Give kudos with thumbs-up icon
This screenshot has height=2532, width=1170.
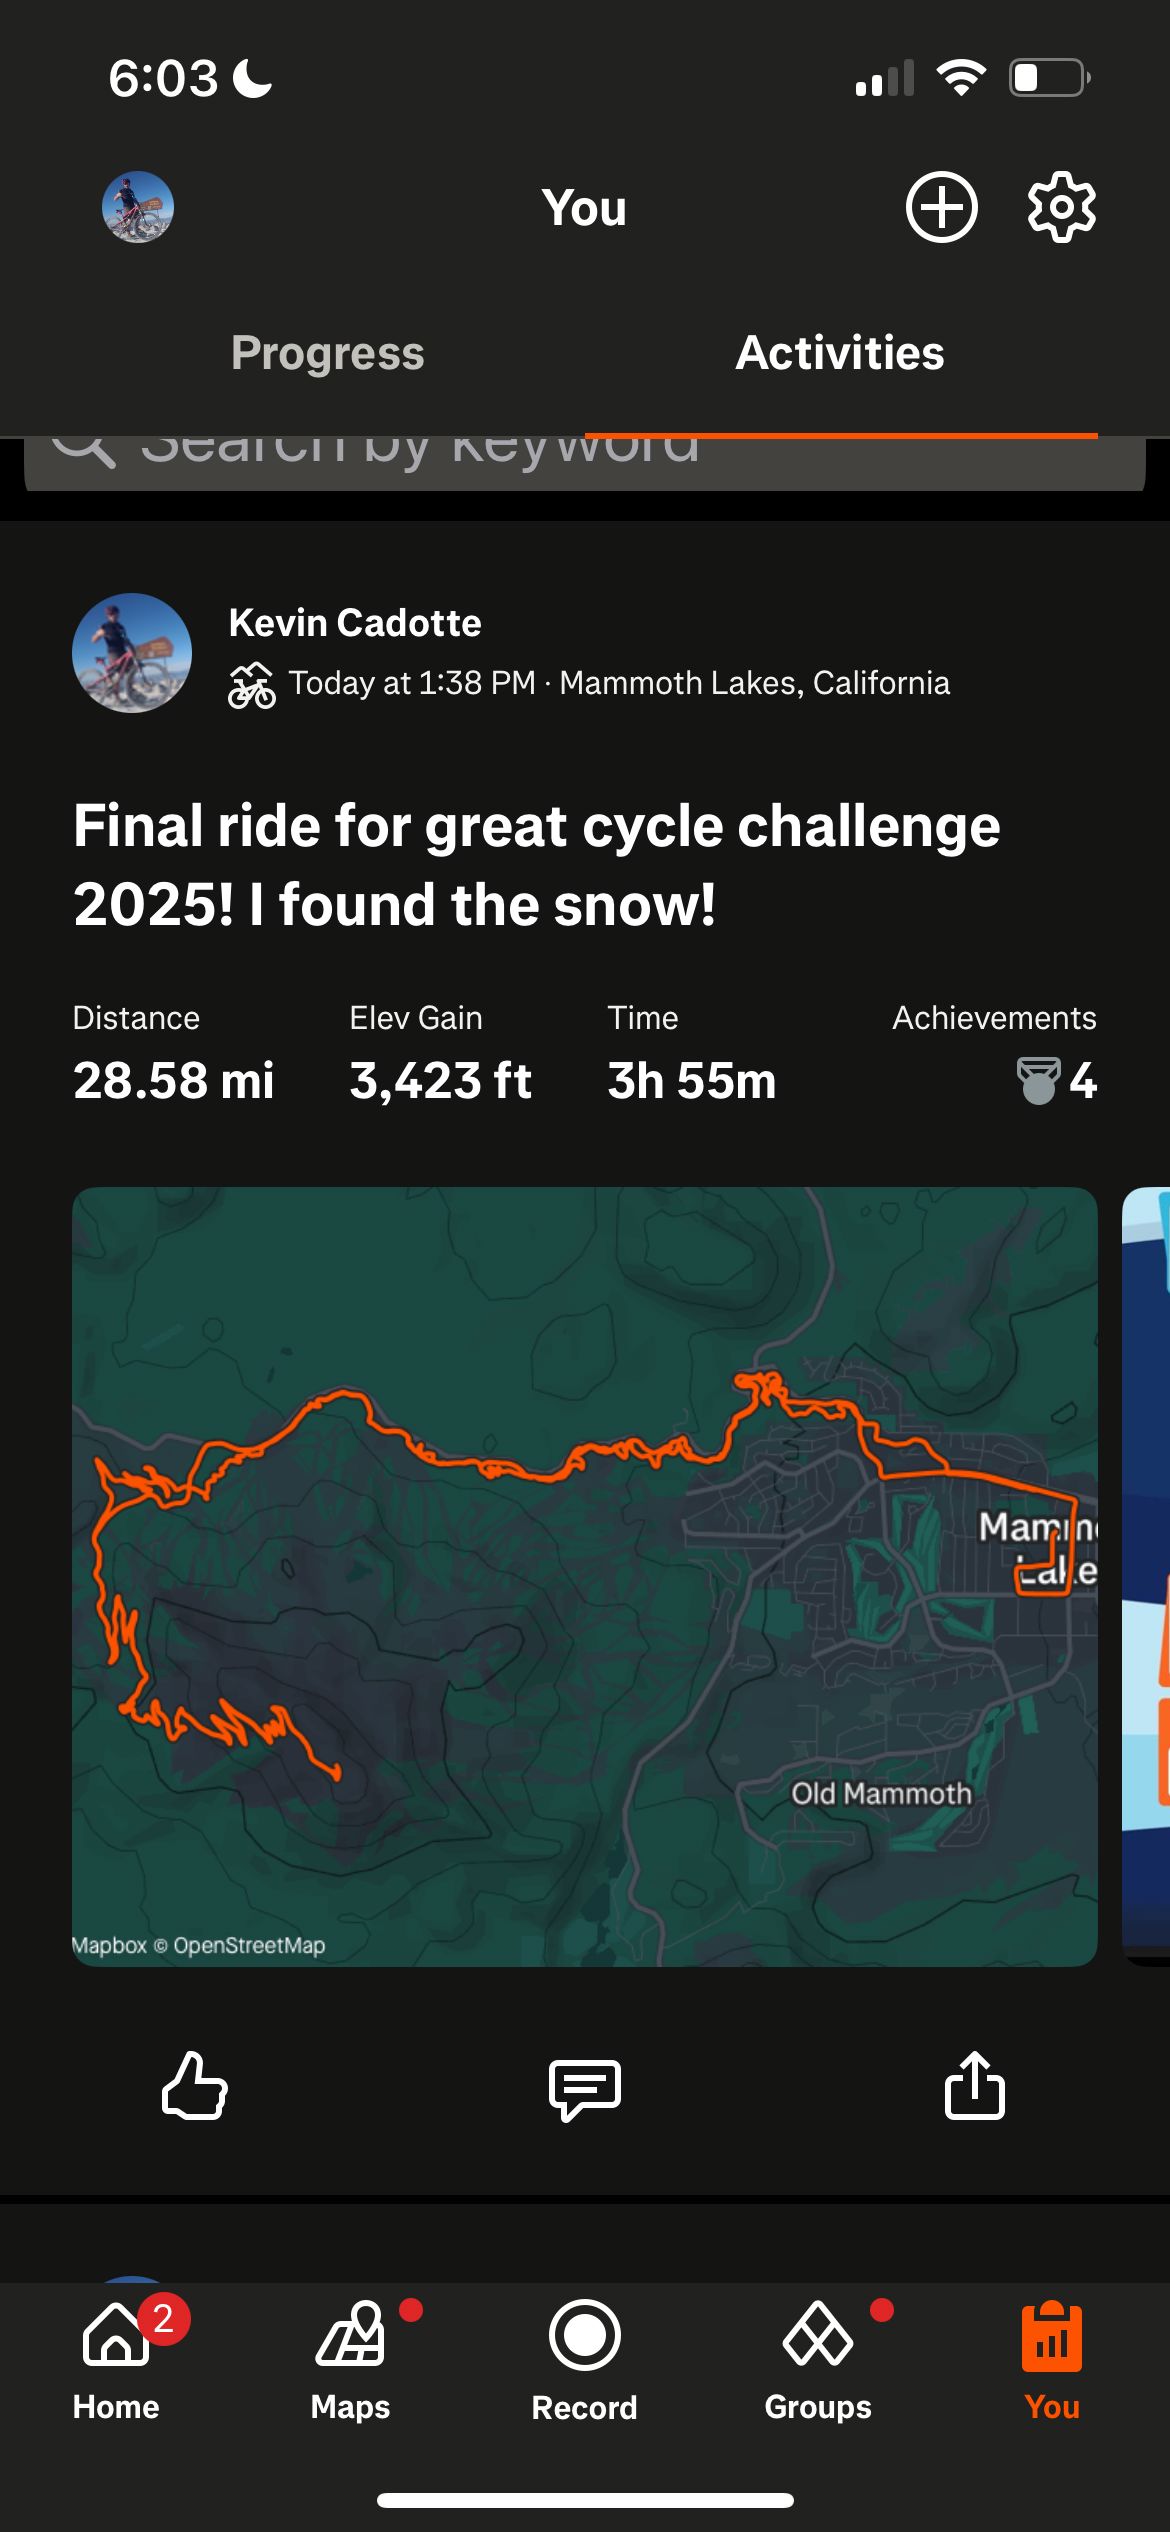[195, 2085]
